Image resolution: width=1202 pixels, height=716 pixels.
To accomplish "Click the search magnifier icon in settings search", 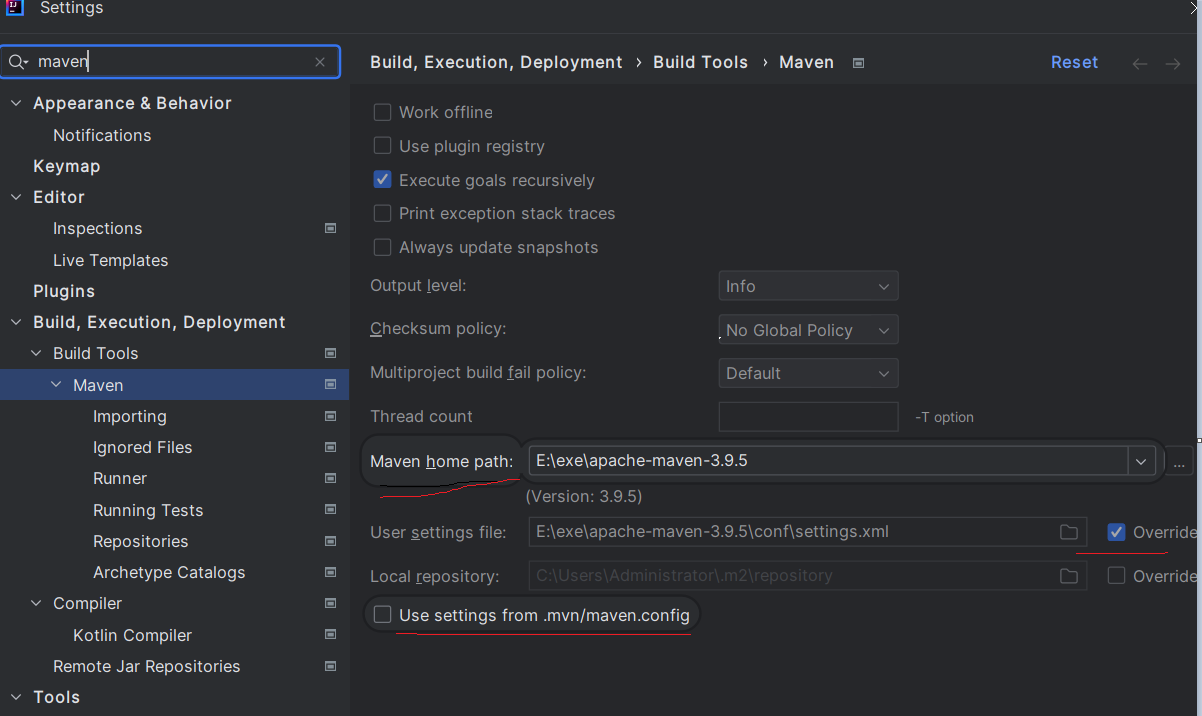I will 17,62.
